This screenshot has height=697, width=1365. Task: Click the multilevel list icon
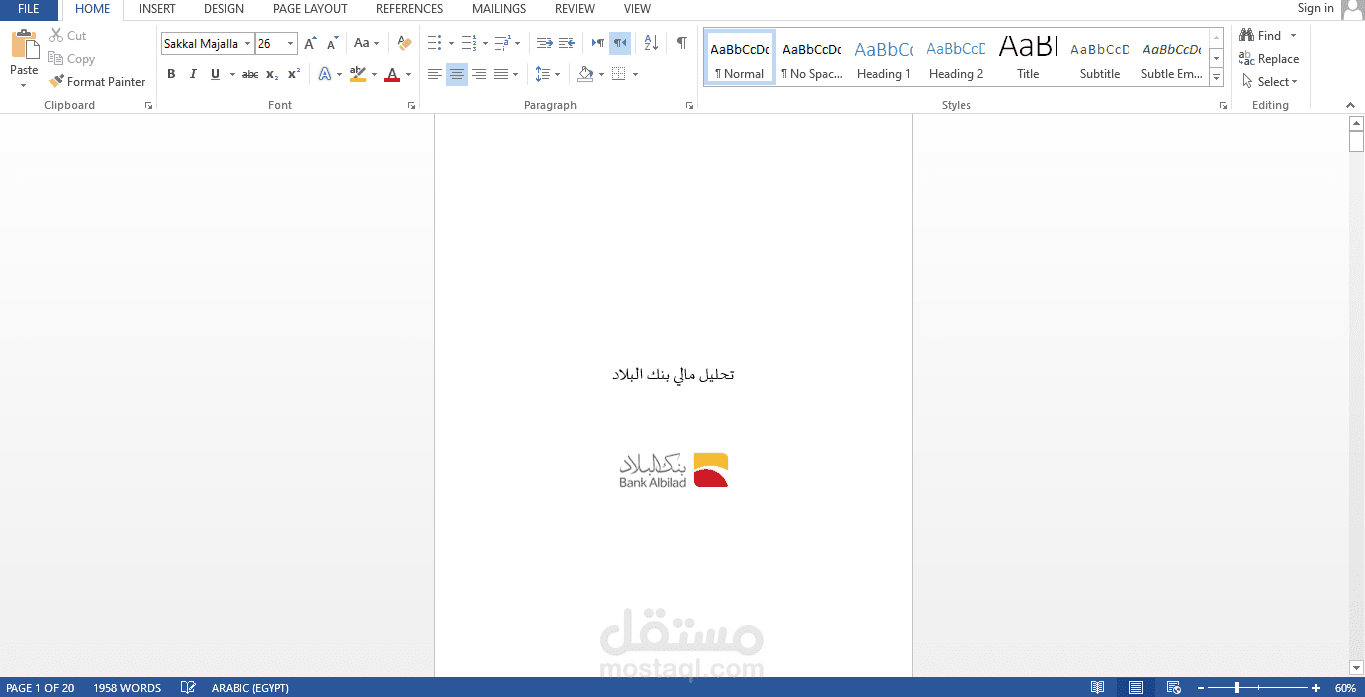[x=502, y=43]
